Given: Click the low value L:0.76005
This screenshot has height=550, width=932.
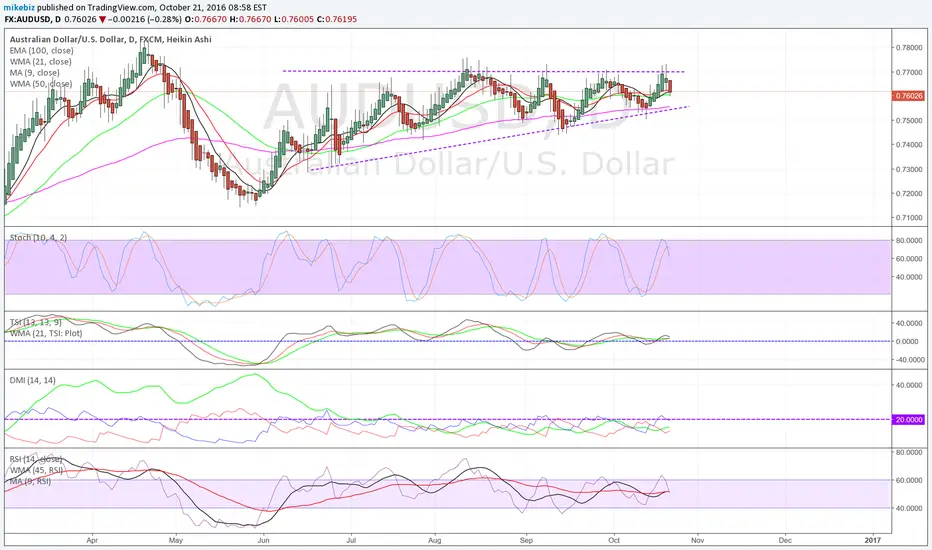Looking at the screenshot, I should click(294, 19).
